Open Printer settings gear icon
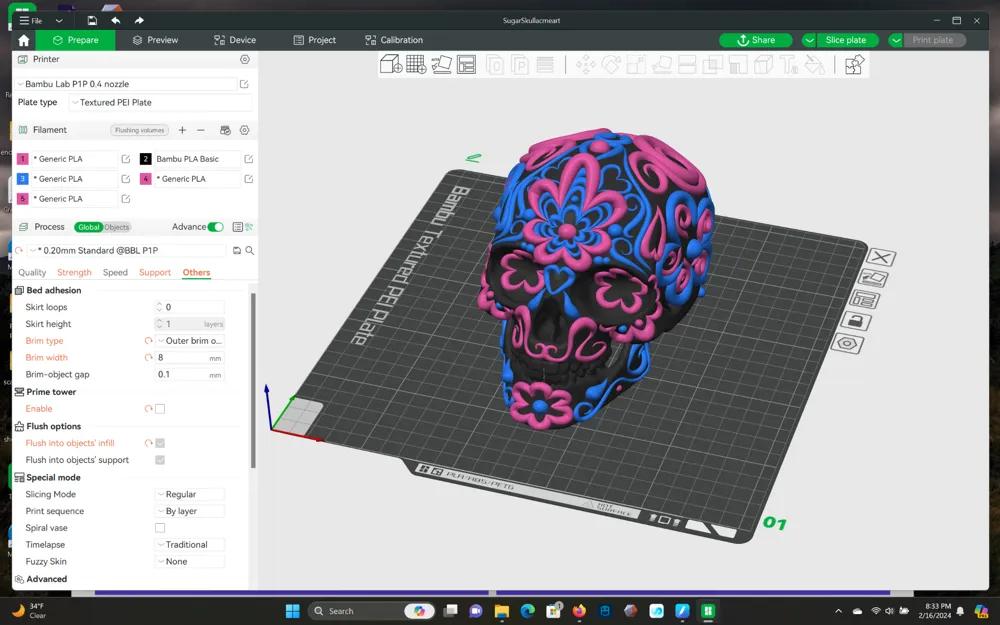This screenshot has width=1000, height=625. coord(245,59)
